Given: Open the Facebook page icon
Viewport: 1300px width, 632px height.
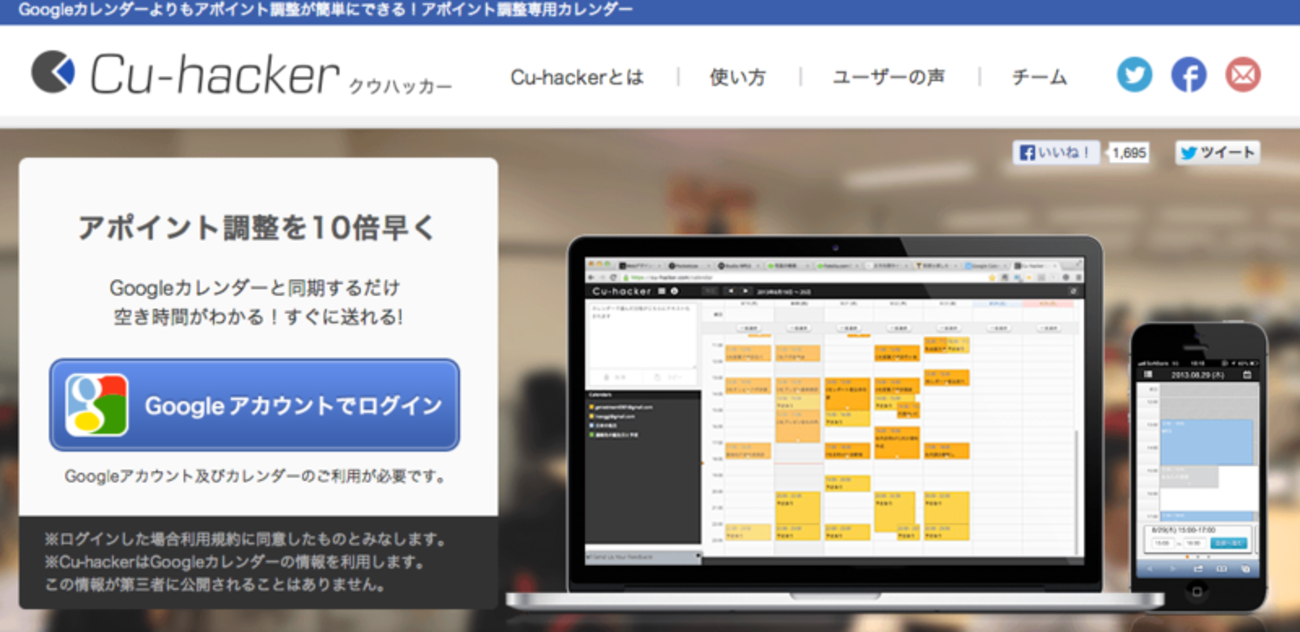Looking at the screenshot, I should click(1188, 75).
